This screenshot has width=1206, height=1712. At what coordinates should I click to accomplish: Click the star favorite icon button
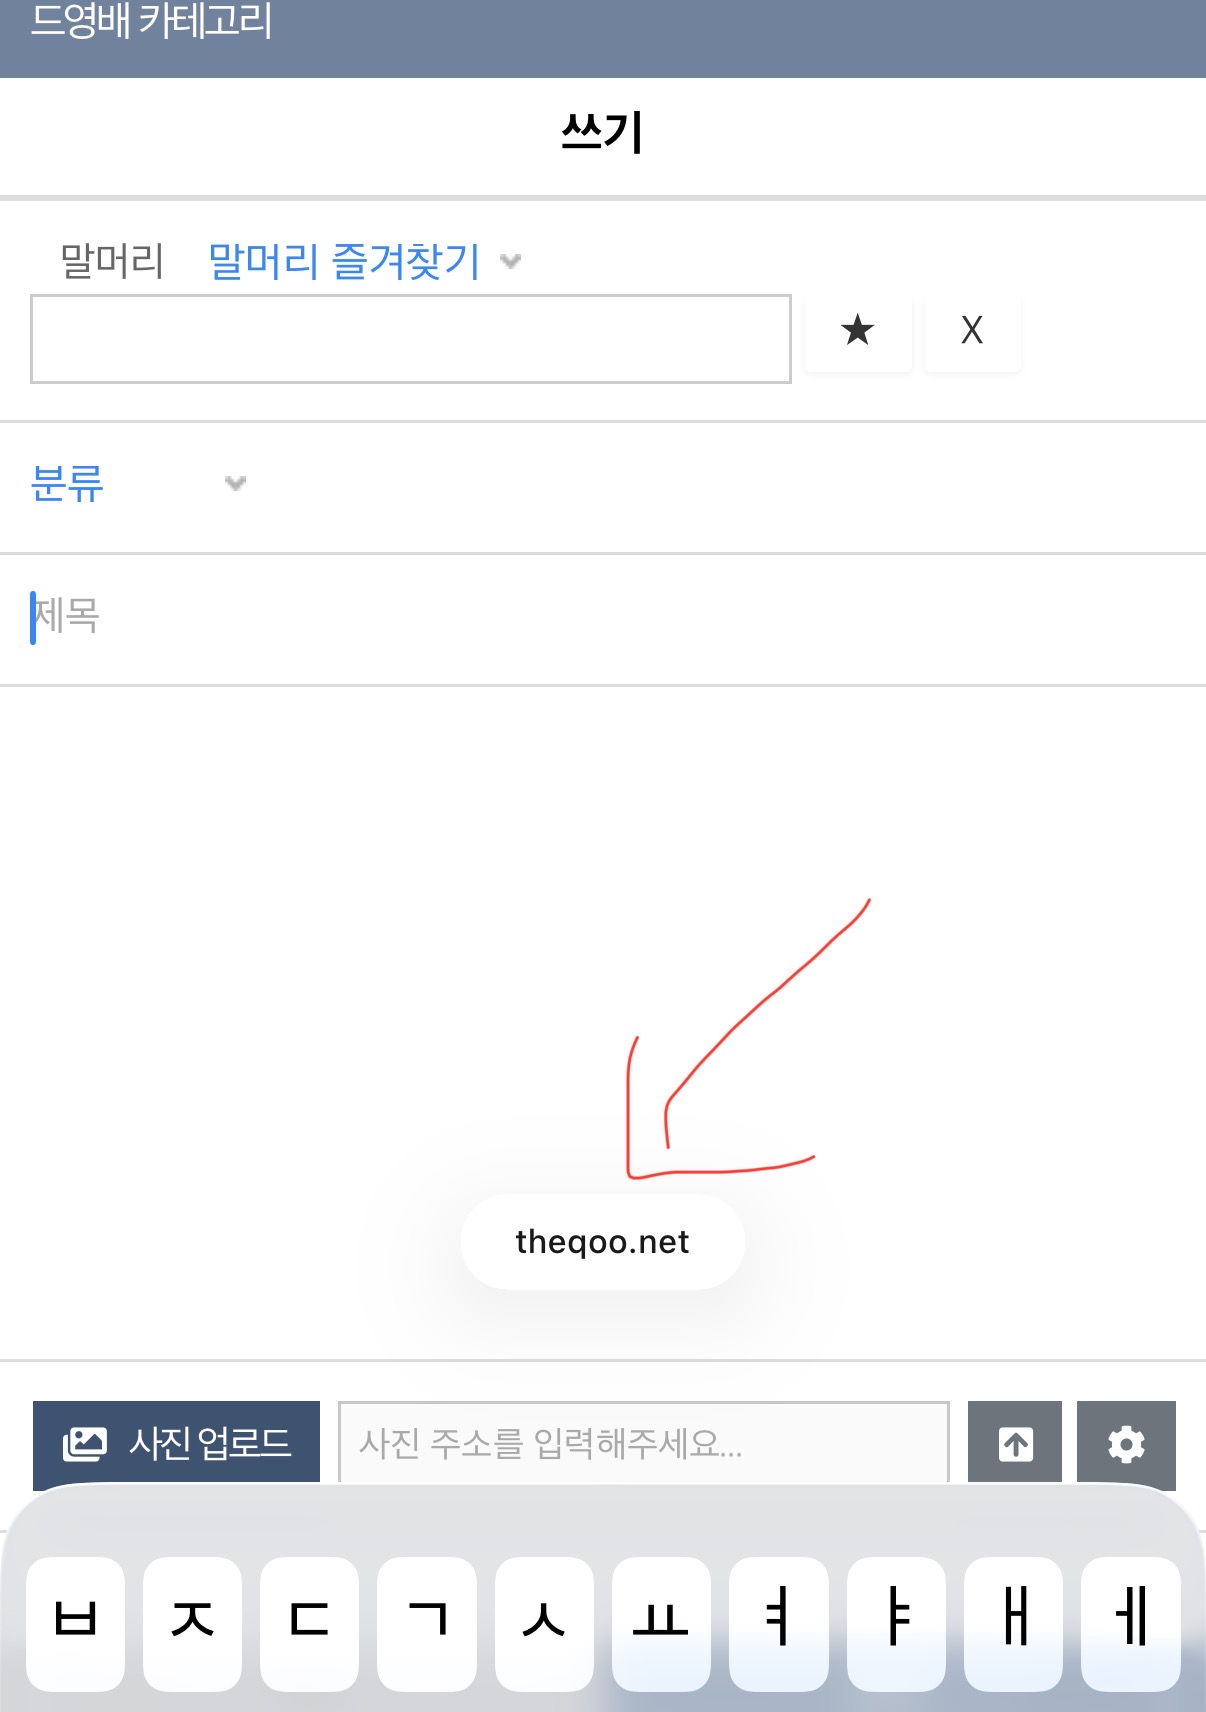point(858,330)
